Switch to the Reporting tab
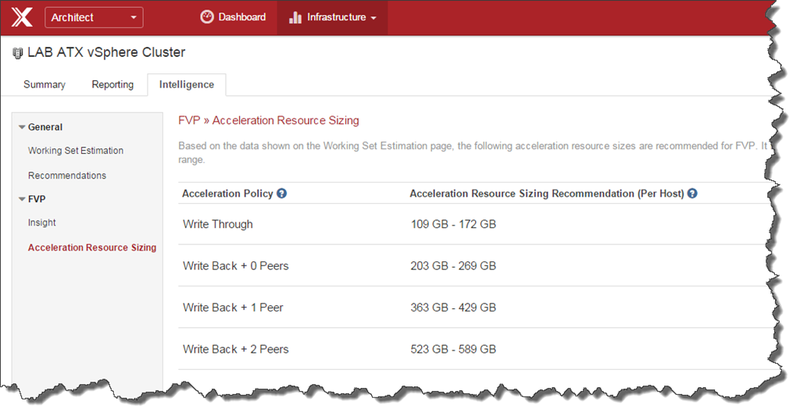This screenshot has height=416, width=800. click(x=113, y=84)
